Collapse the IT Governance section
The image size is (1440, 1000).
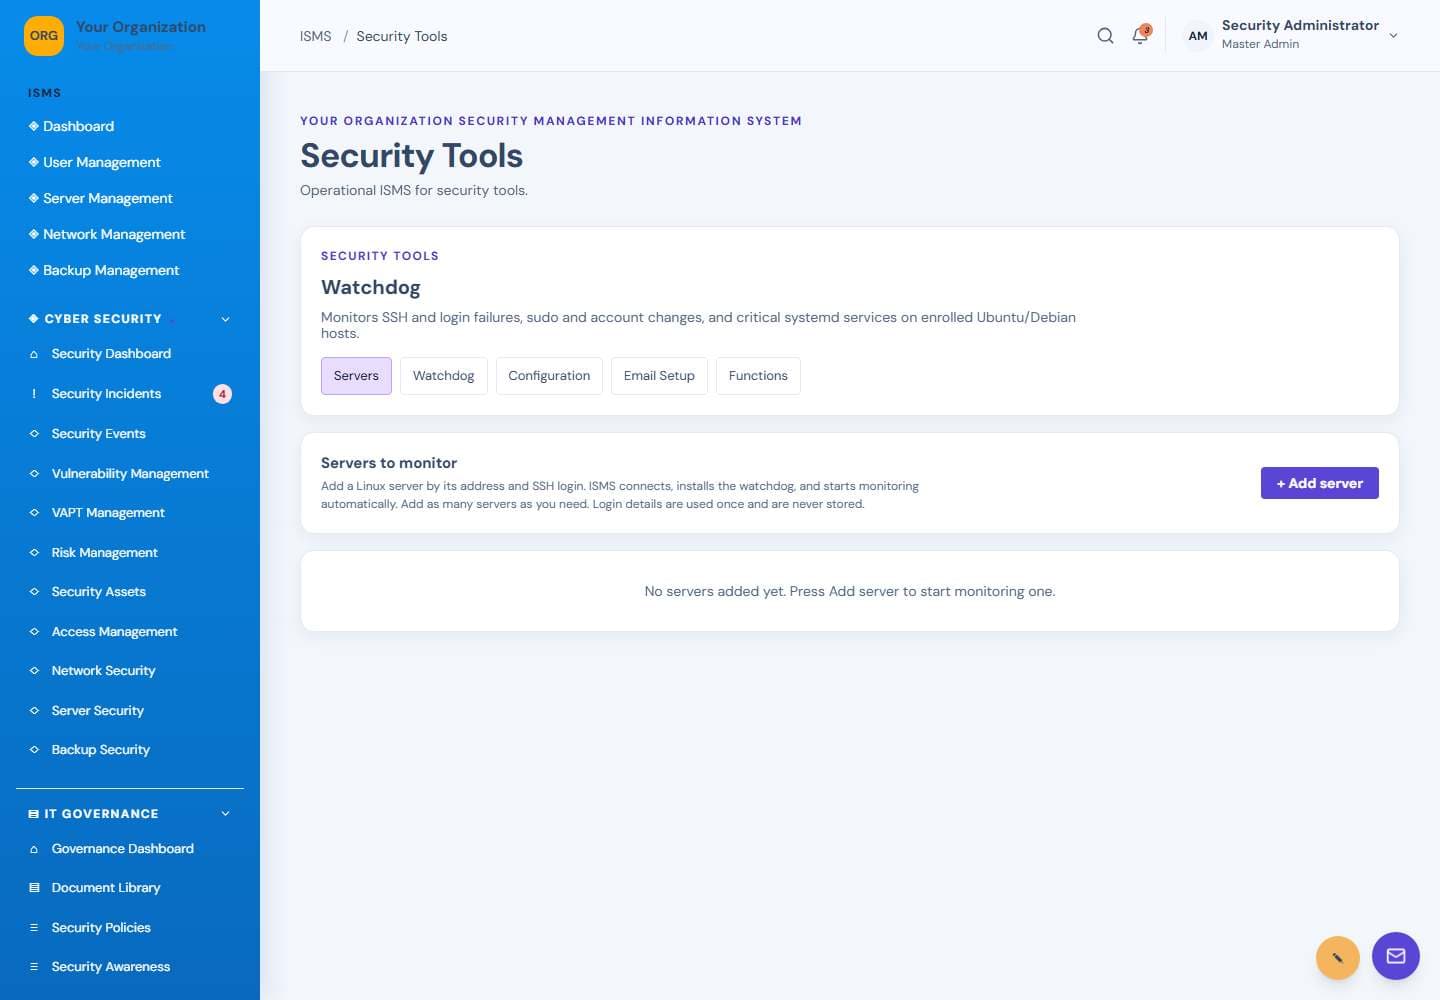[225, 814]
